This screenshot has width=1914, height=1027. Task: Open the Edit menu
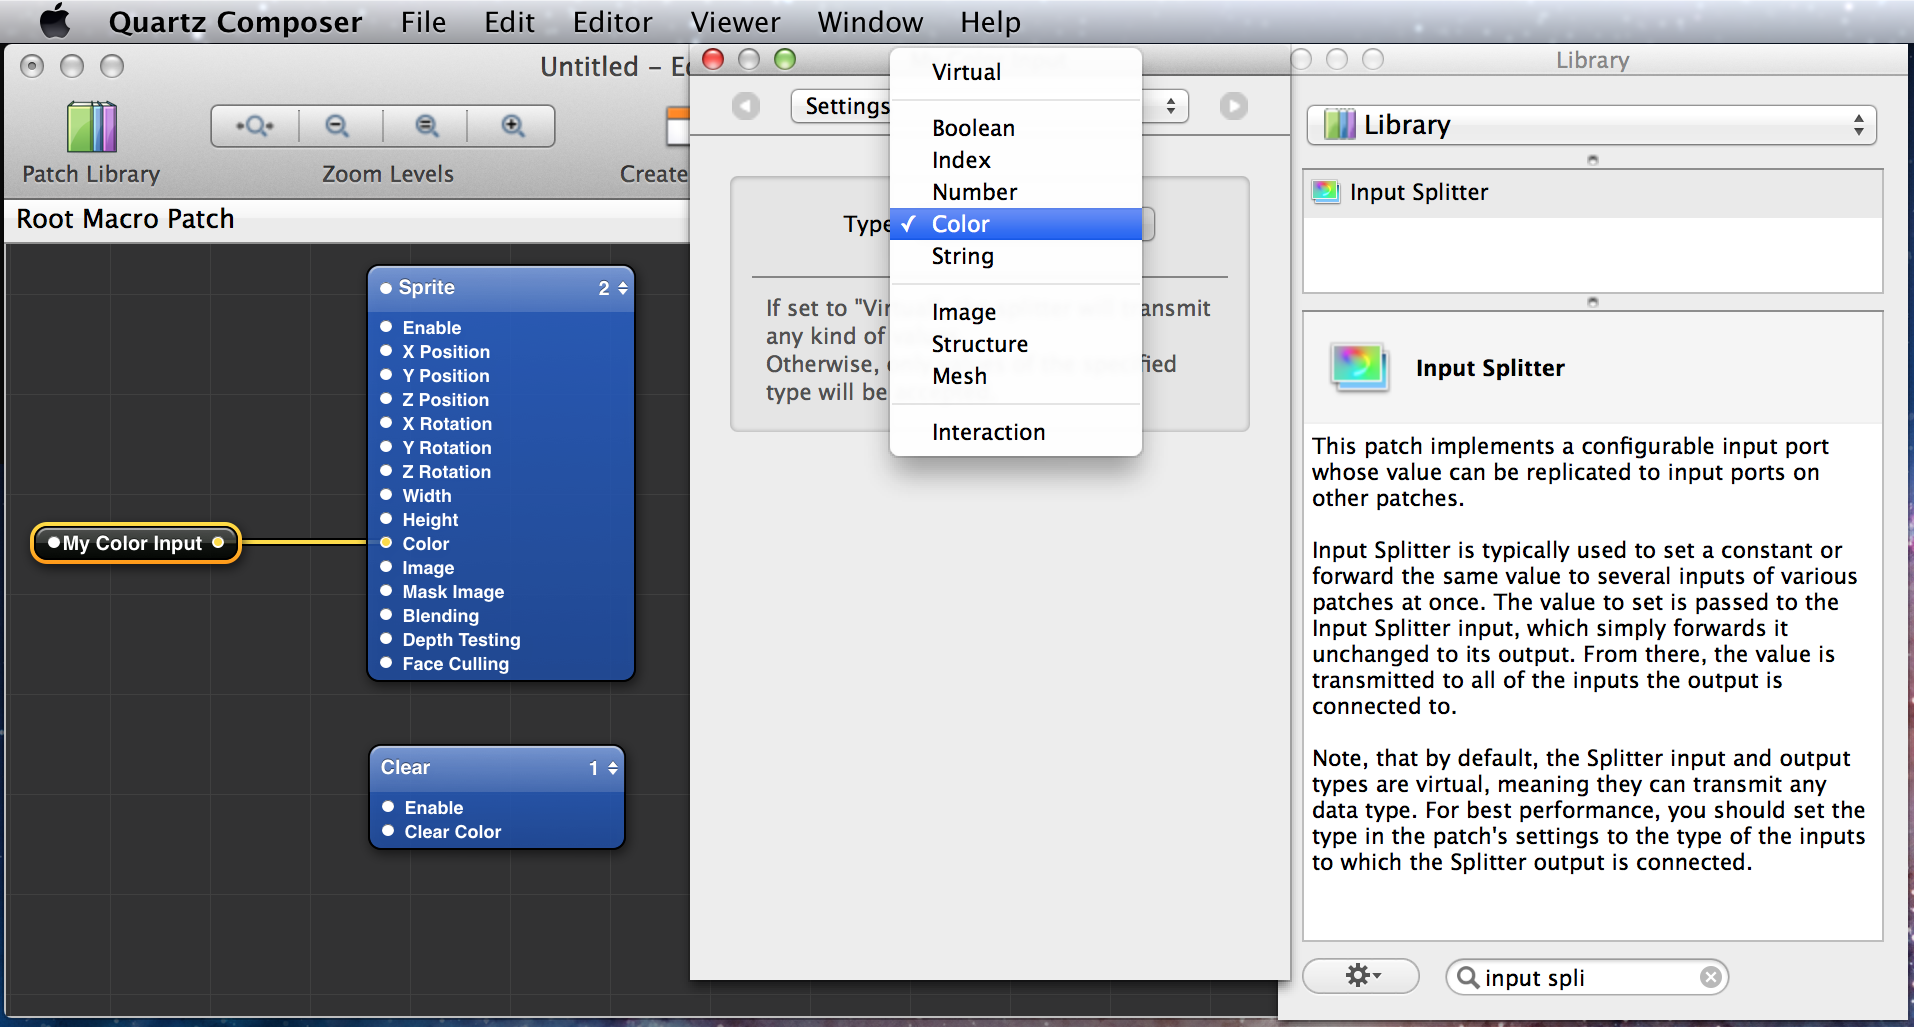[x=509, y=21]
